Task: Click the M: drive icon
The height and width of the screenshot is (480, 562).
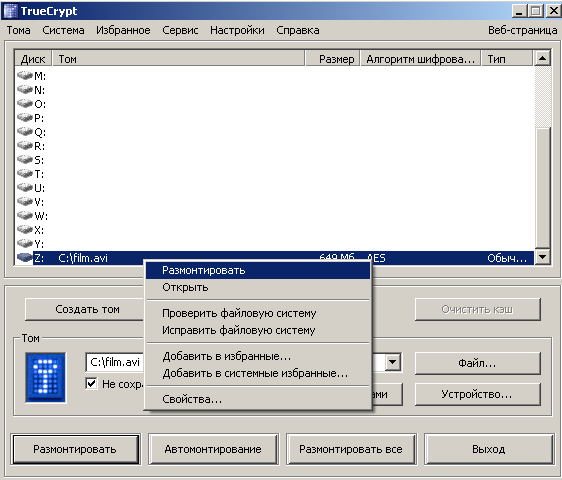Action: point(25,76)
